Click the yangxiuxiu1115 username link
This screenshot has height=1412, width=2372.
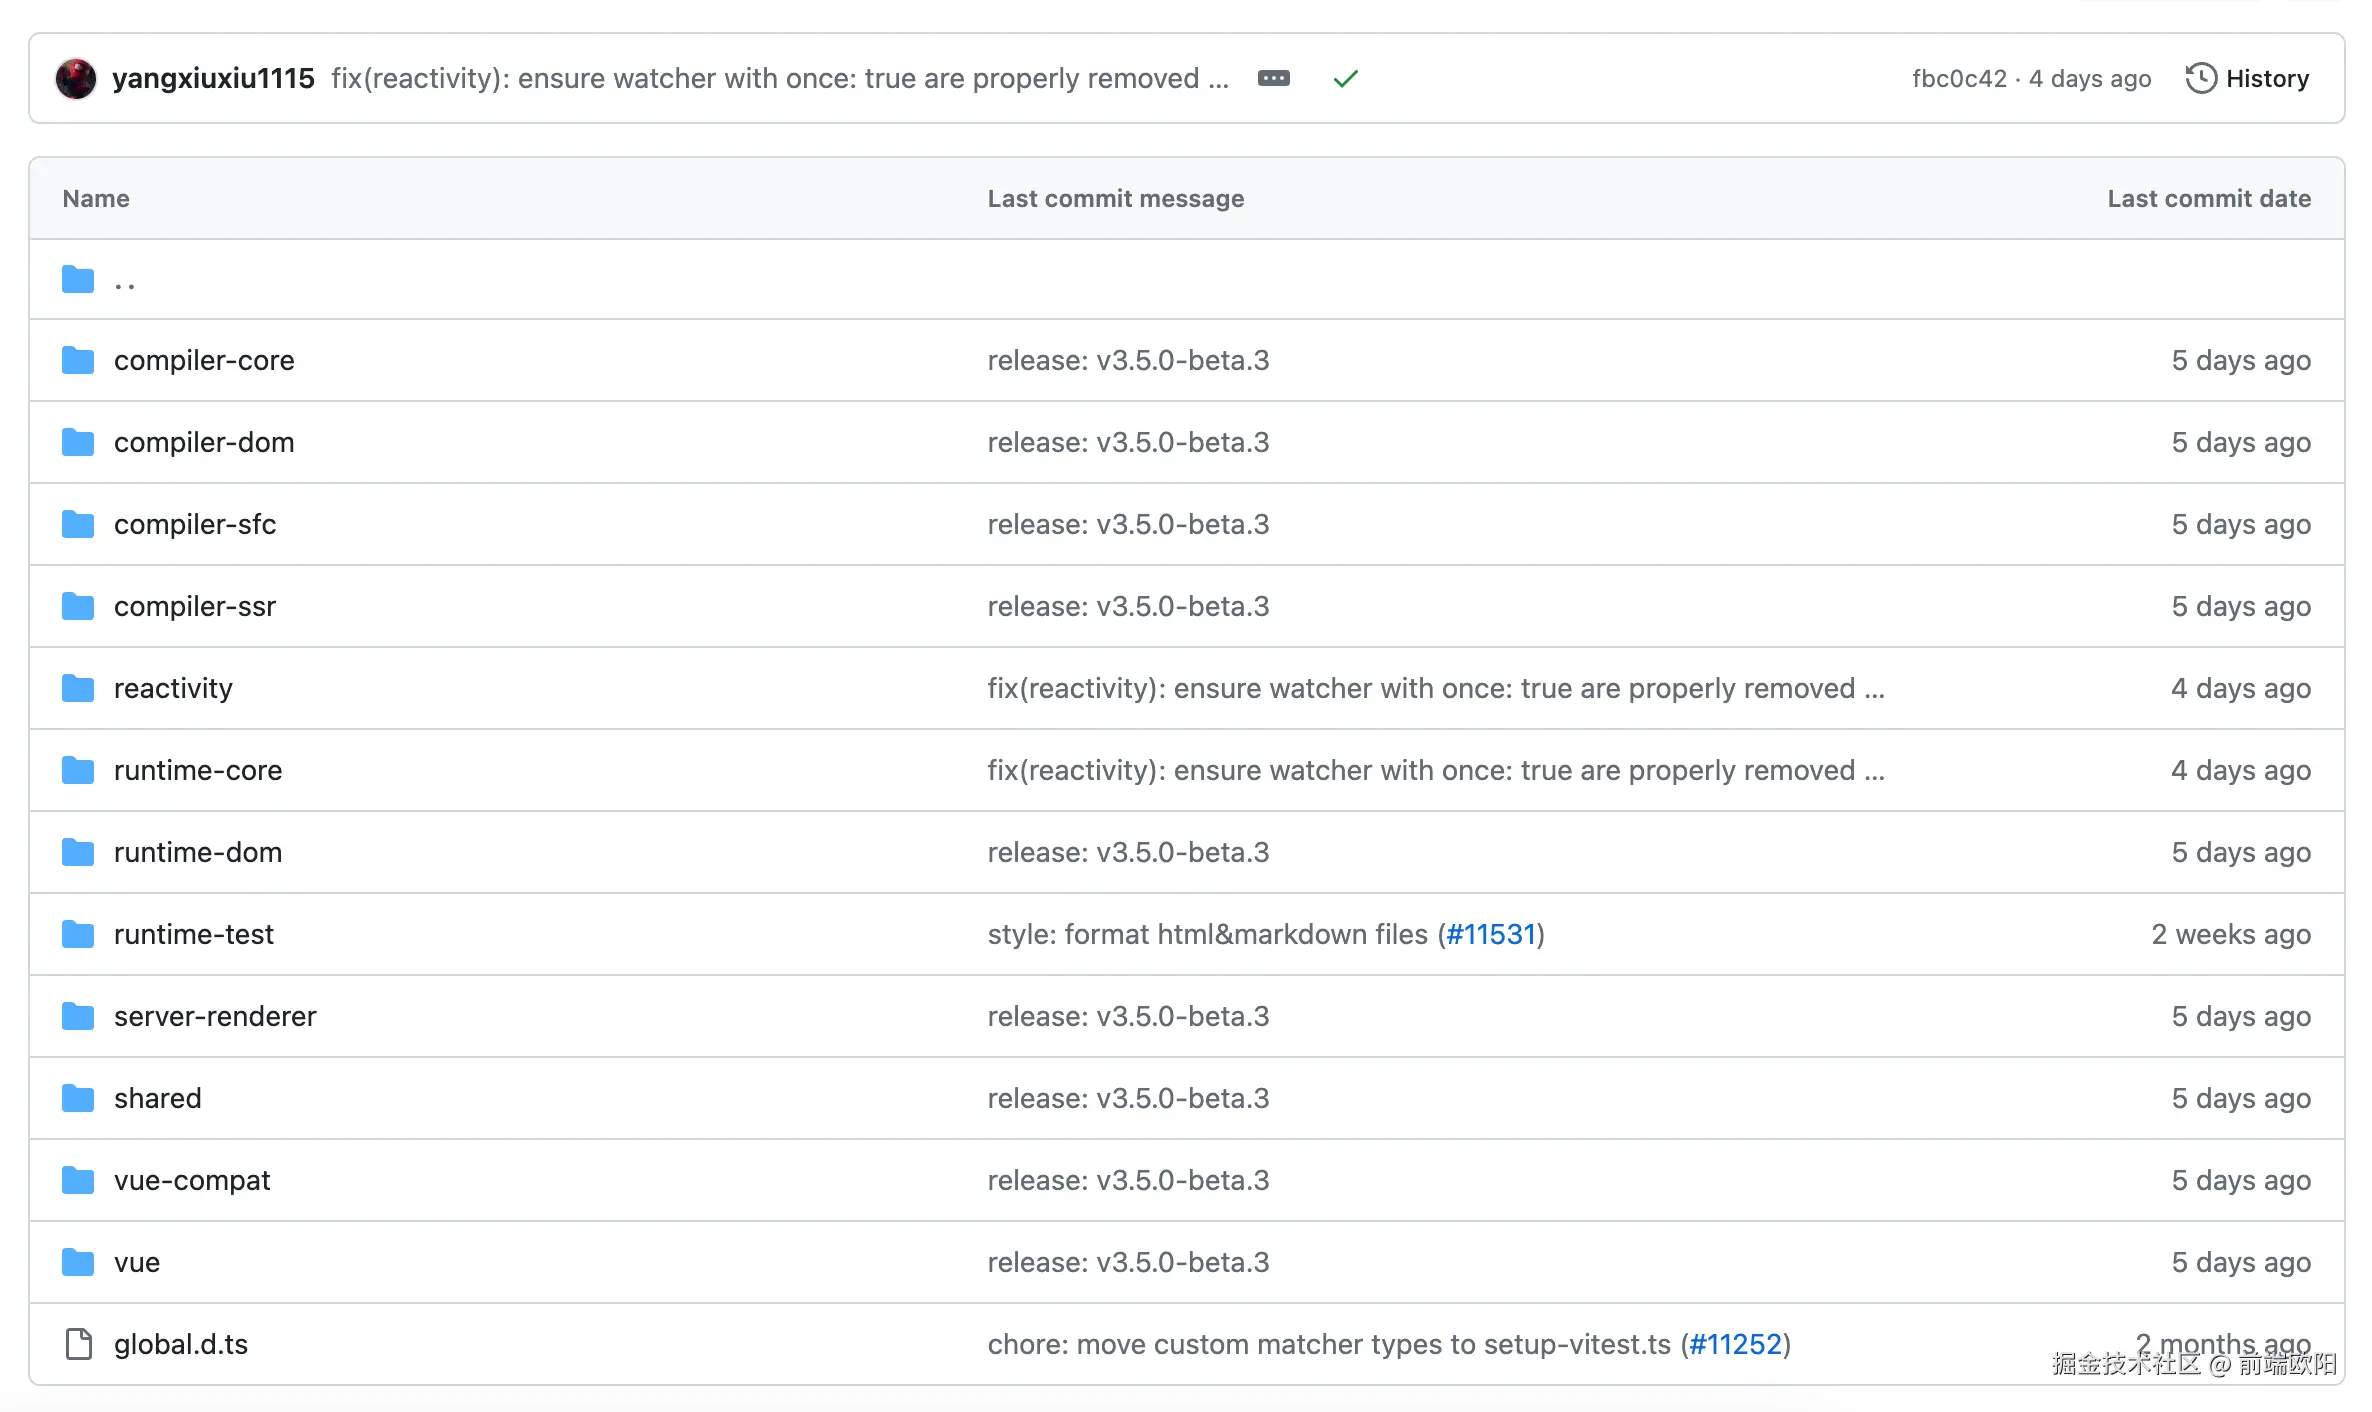pyautogui.click(x=213, y=79)
